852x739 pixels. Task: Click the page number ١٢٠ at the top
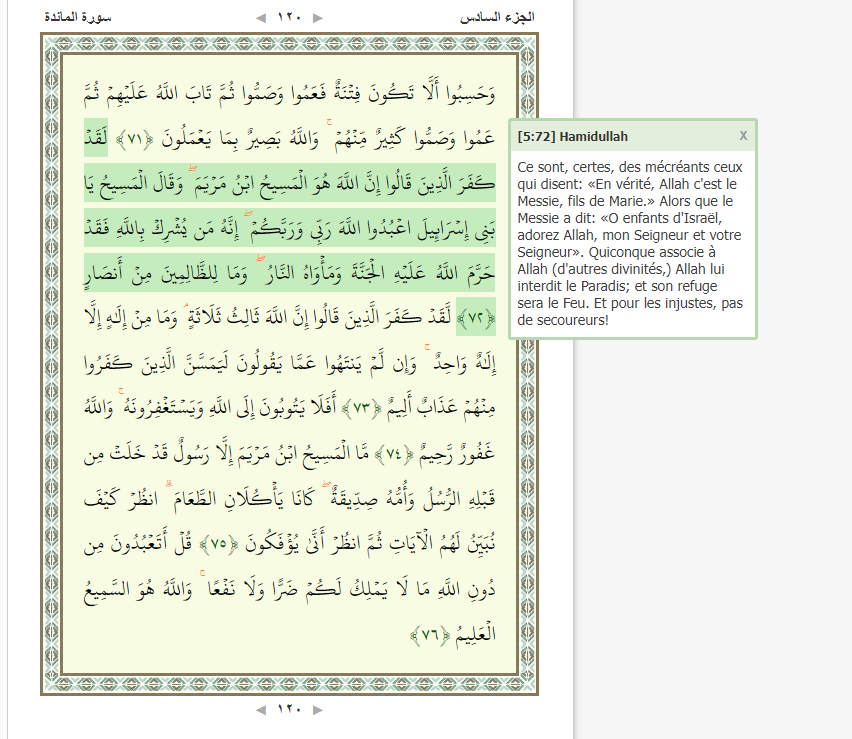(x=289, y=18)
